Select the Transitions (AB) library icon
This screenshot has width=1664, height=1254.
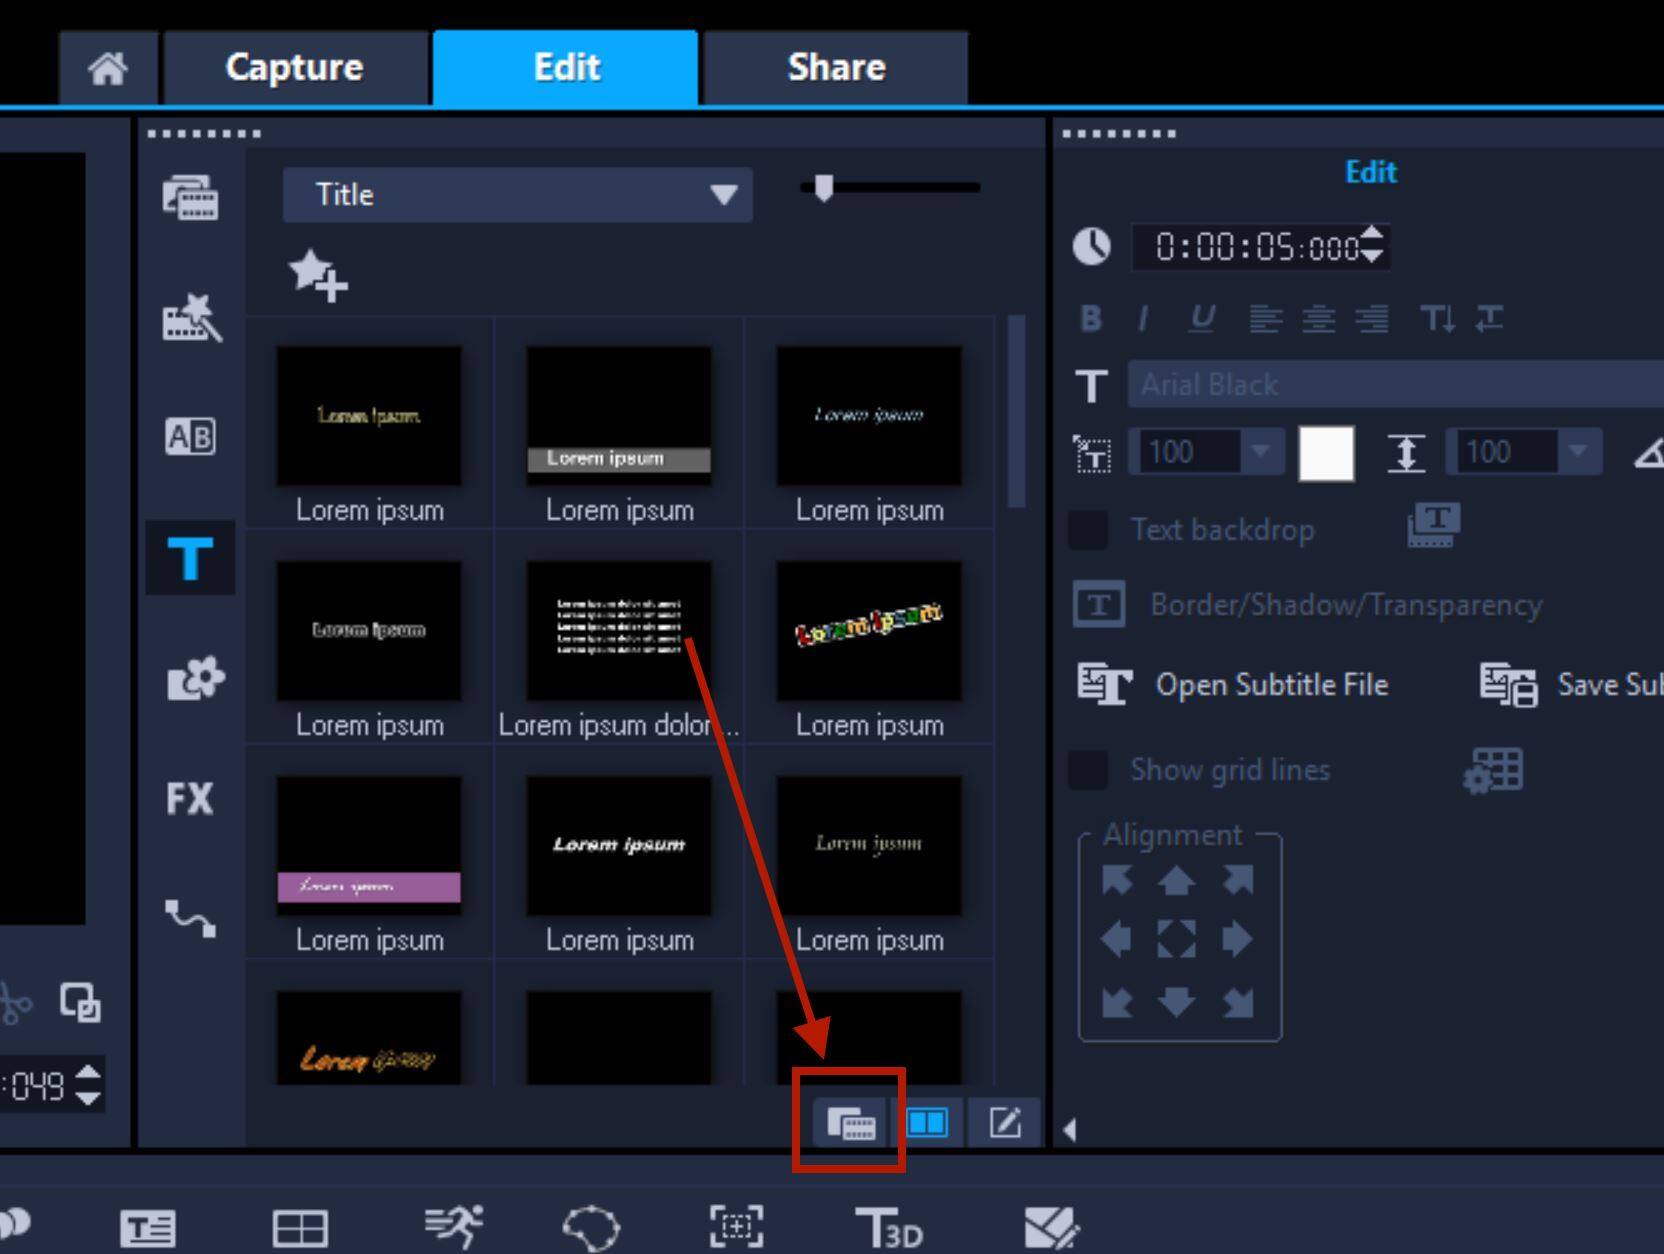[x=190, y=437]
